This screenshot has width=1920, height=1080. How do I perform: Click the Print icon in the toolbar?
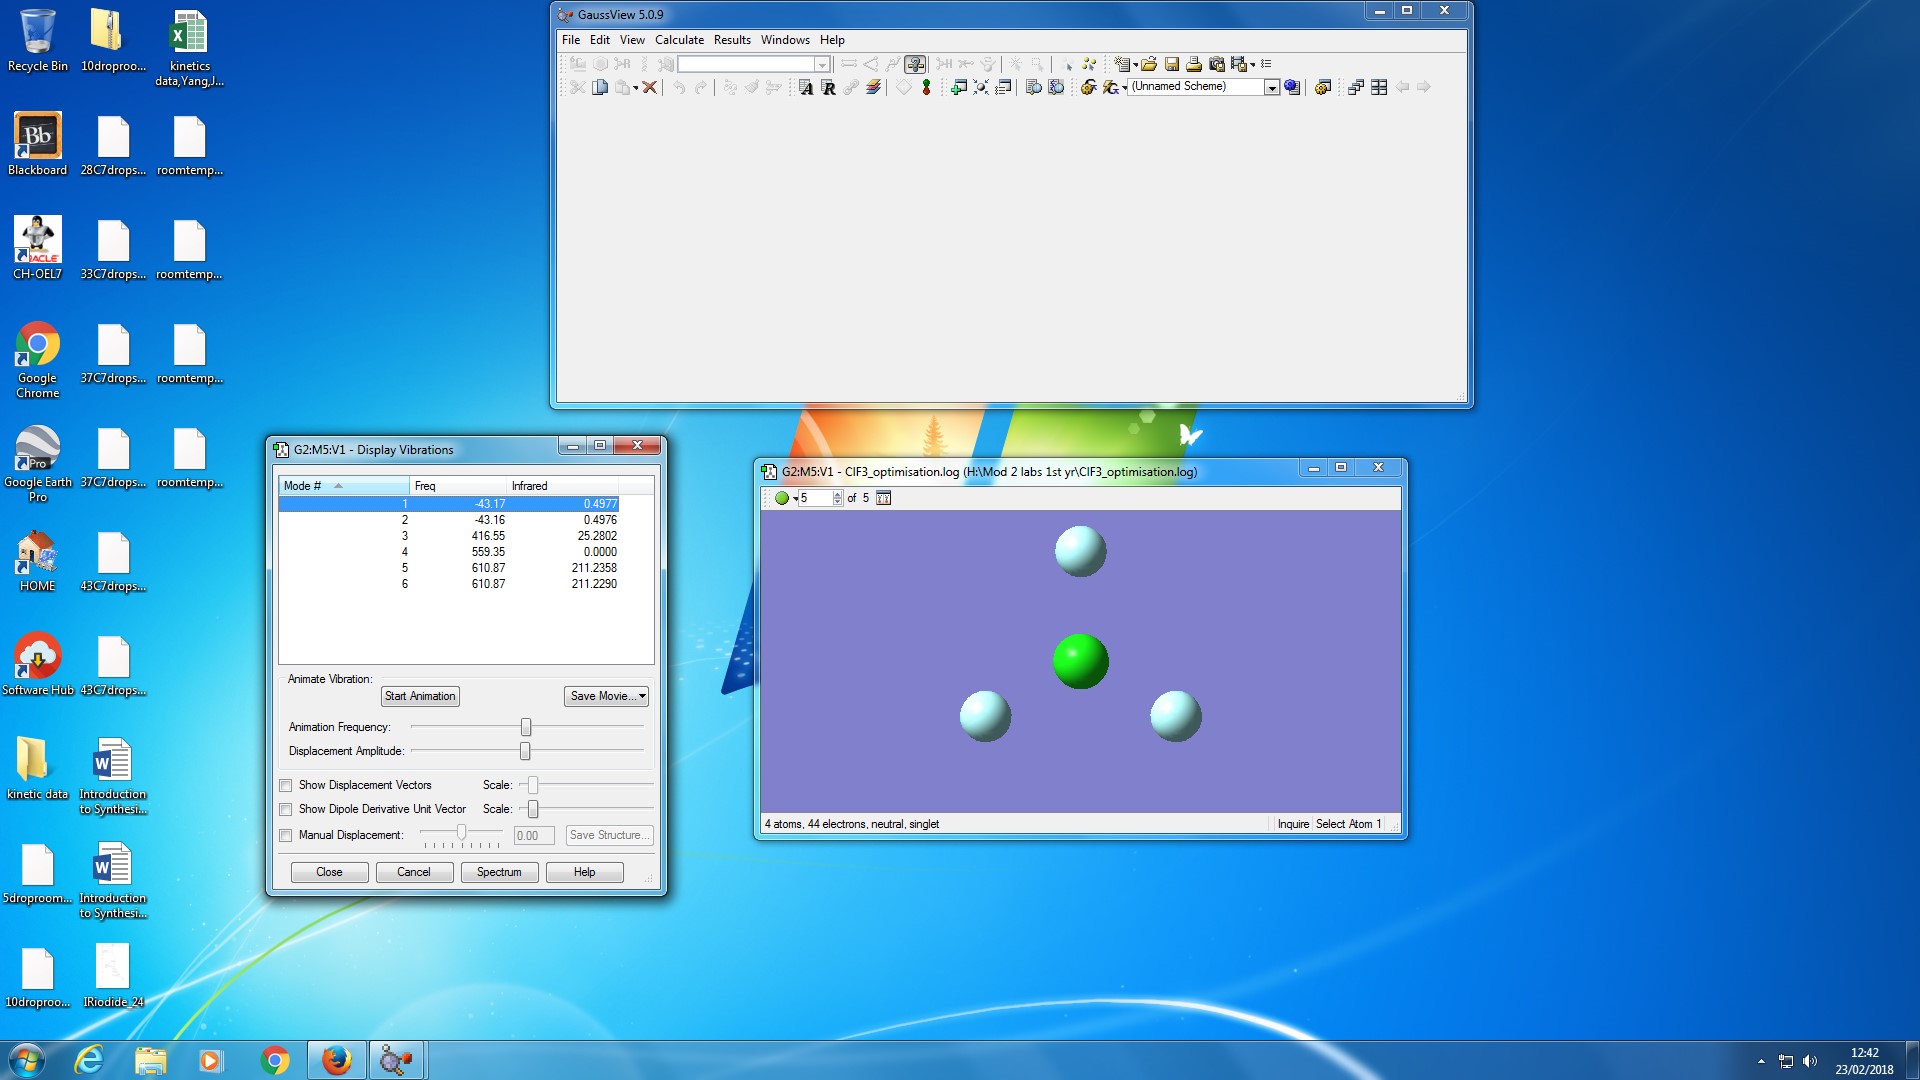1194,64
